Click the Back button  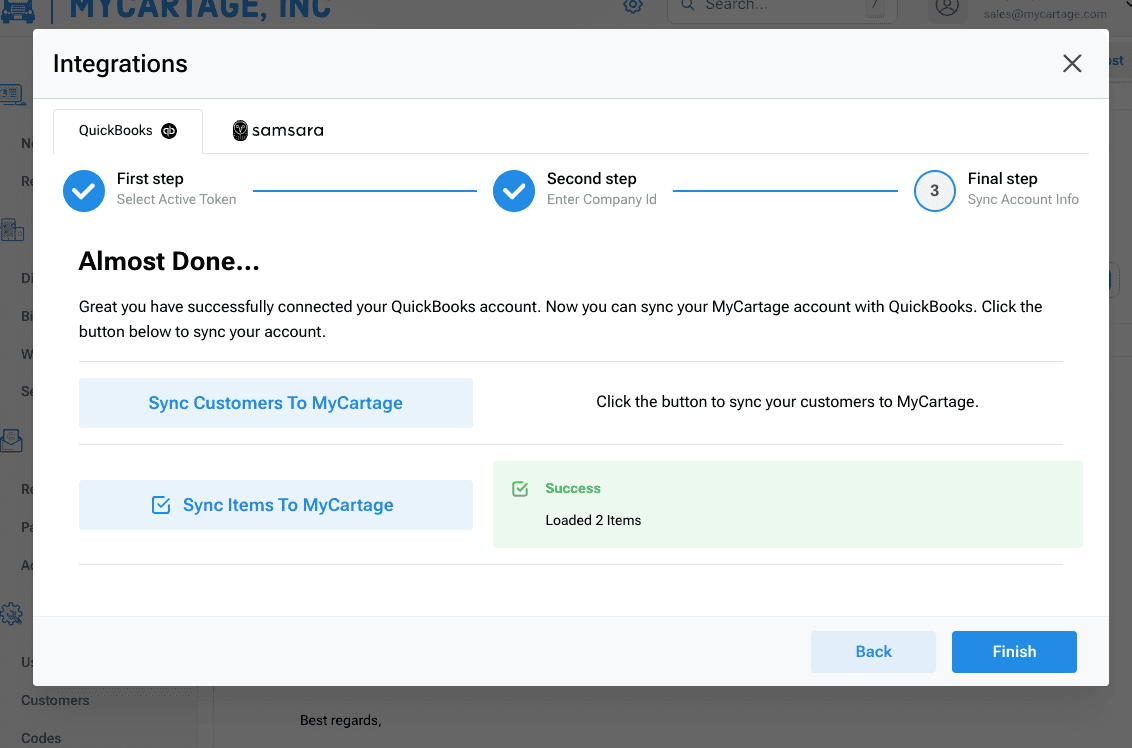point(874,652)
